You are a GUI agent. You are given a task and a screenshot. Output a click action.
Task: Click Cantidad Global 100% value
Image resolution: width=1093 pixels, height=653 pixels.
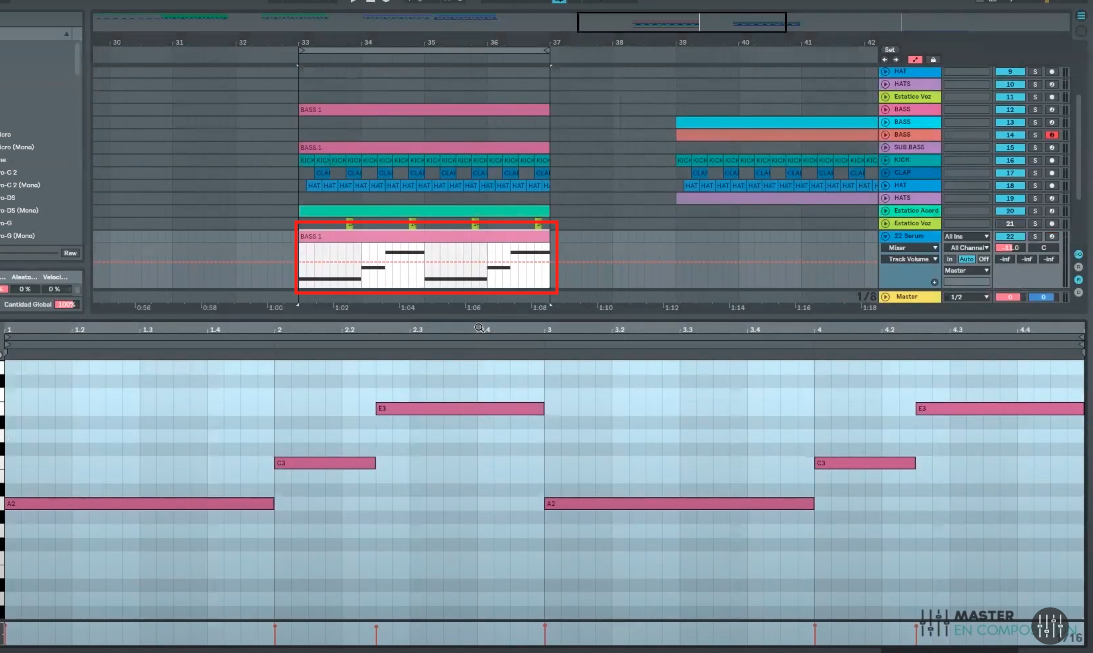coord(66,305)
